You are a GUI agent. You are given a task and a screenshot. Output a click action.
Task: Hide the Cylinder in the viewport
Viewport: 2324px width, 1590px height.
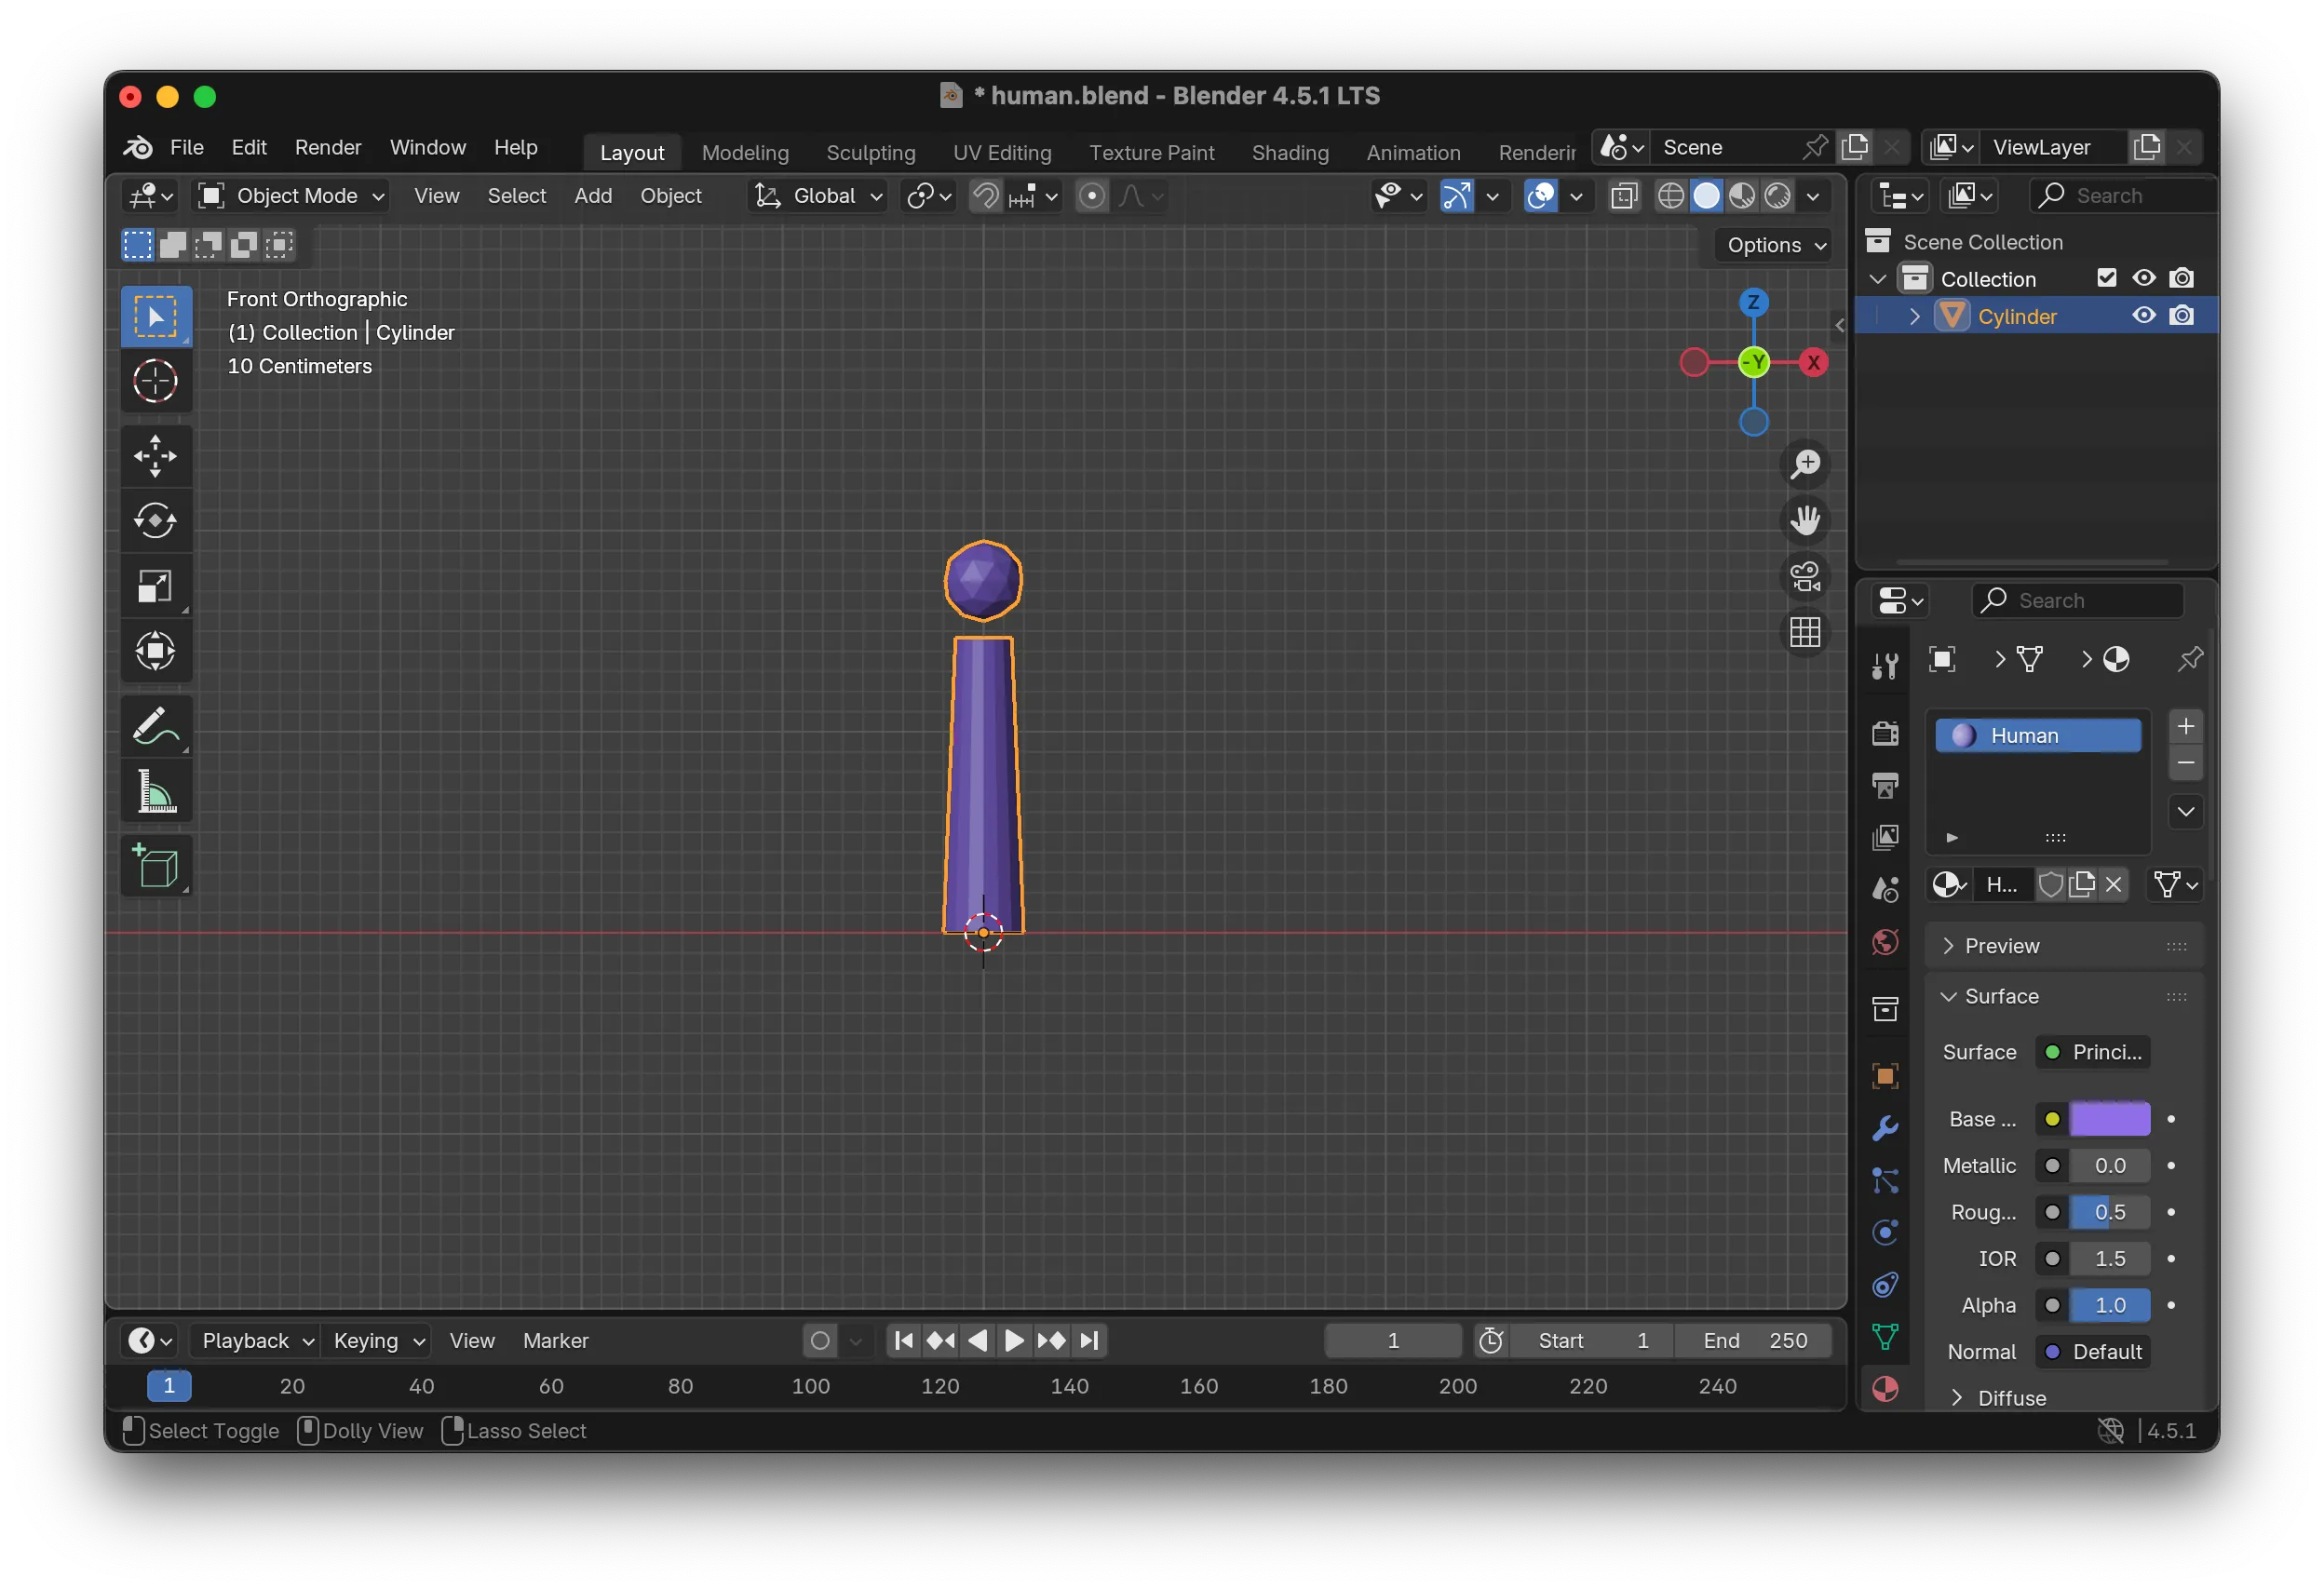(x=2143, y=315)
